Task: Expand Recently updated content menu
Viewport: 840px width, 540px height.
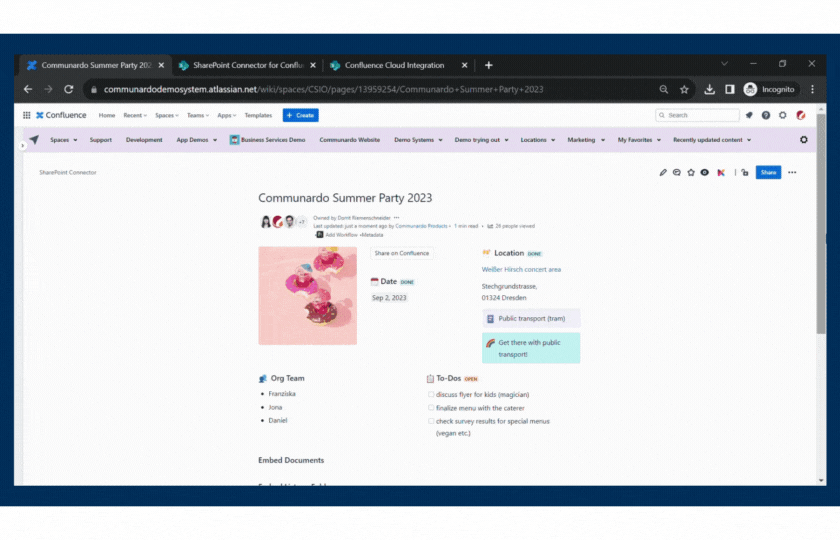Action: point(712,140)
